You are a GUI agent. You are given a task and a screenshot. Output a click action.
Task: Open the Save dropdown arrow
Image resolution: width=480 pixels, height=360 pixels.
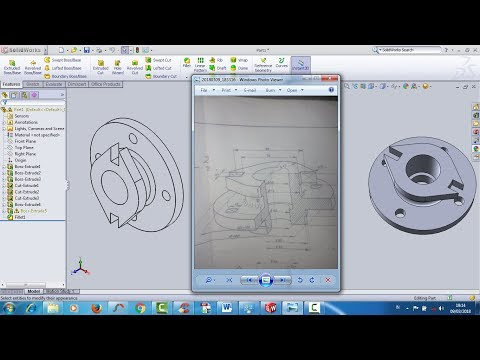click(x=92, y=50)
